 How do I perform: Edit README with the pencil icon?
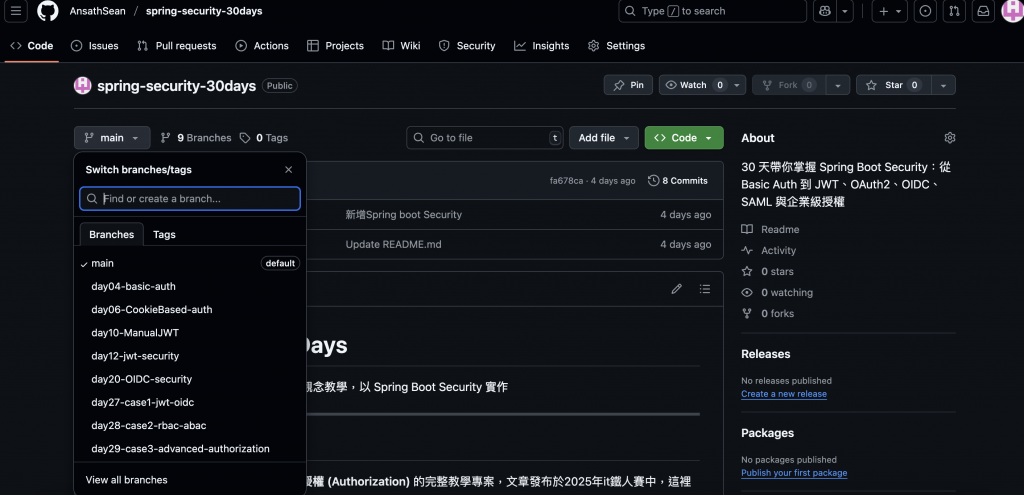677,289
